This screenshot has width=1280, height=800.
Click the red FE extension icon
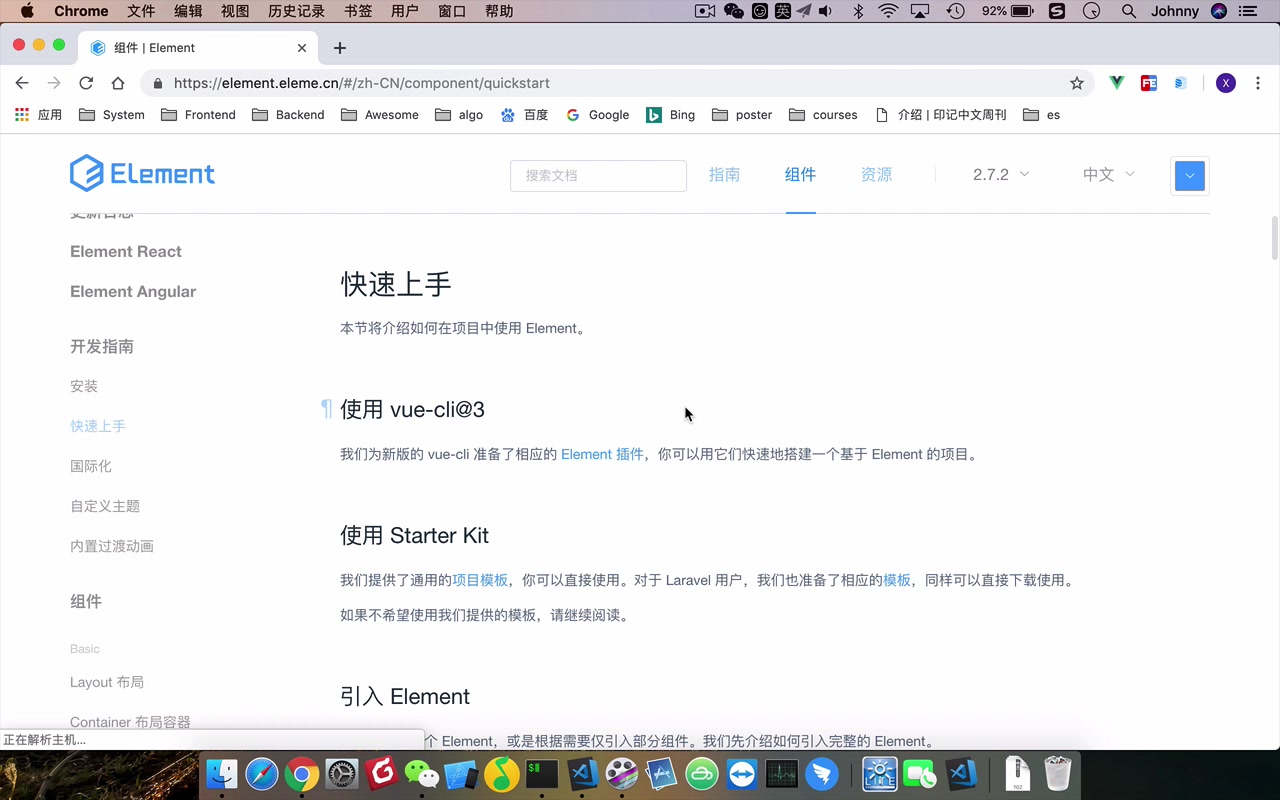(1149, 83)
